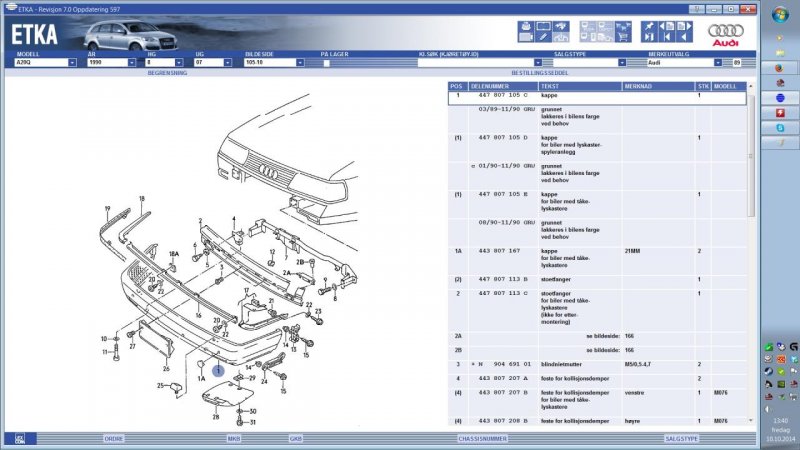This screenshot has height=450, width=800.
Task: Select the BESTILLINGSSEDDEL tab
Action: (541, 73)
